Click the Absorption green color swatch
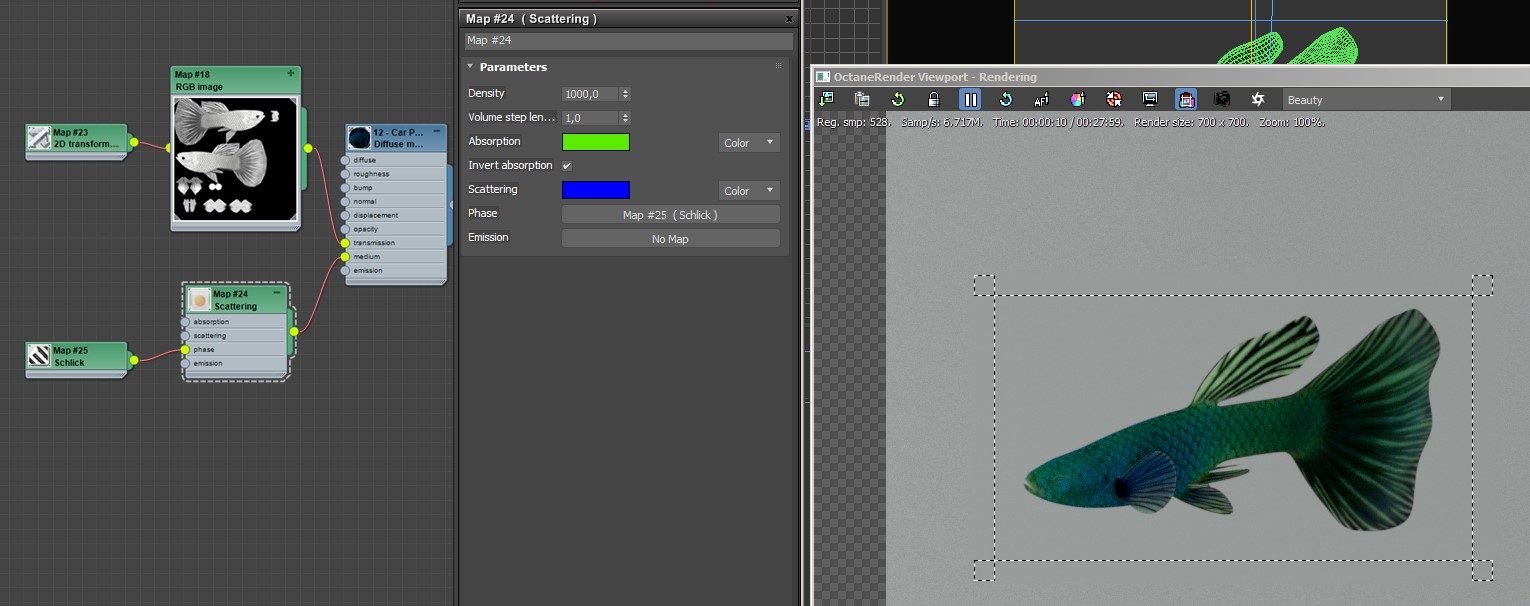1530x606 pixels. point(596,142)
